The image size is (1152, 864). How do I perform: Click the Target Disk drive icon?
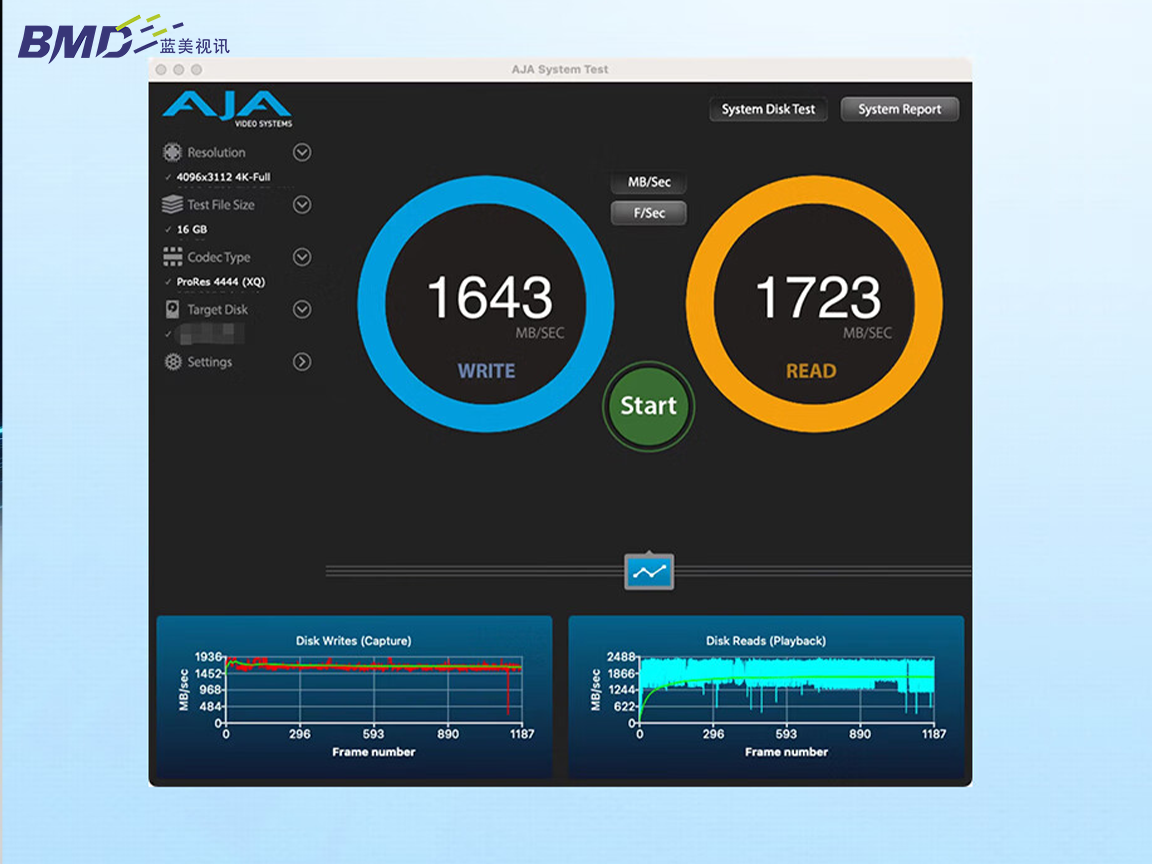coord(172,310)
